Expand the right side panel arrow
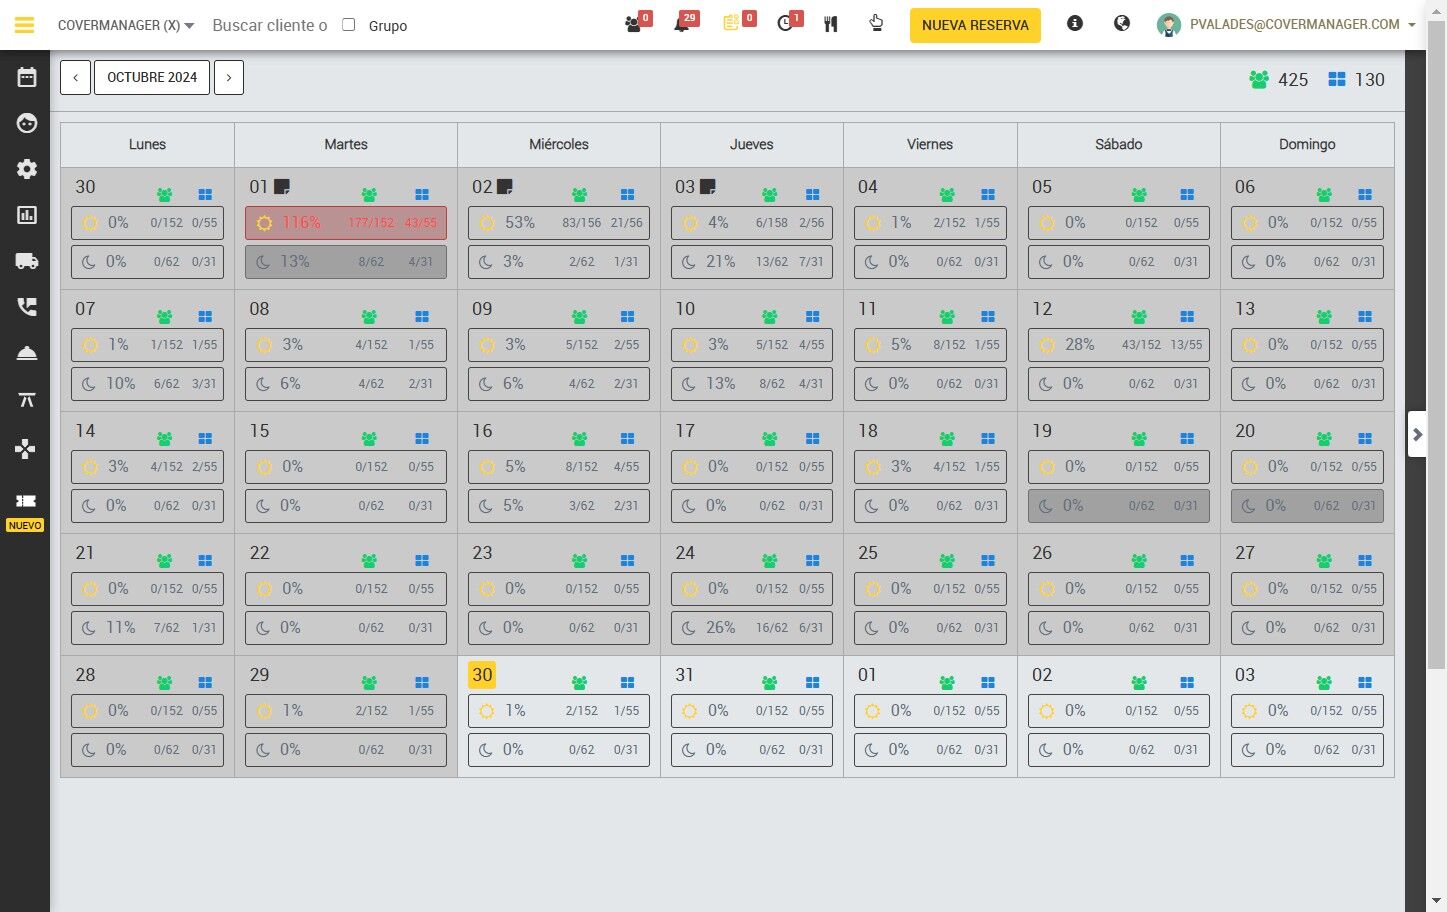Viewport: 1447px width, 912px height. [x=1417, y=434]
